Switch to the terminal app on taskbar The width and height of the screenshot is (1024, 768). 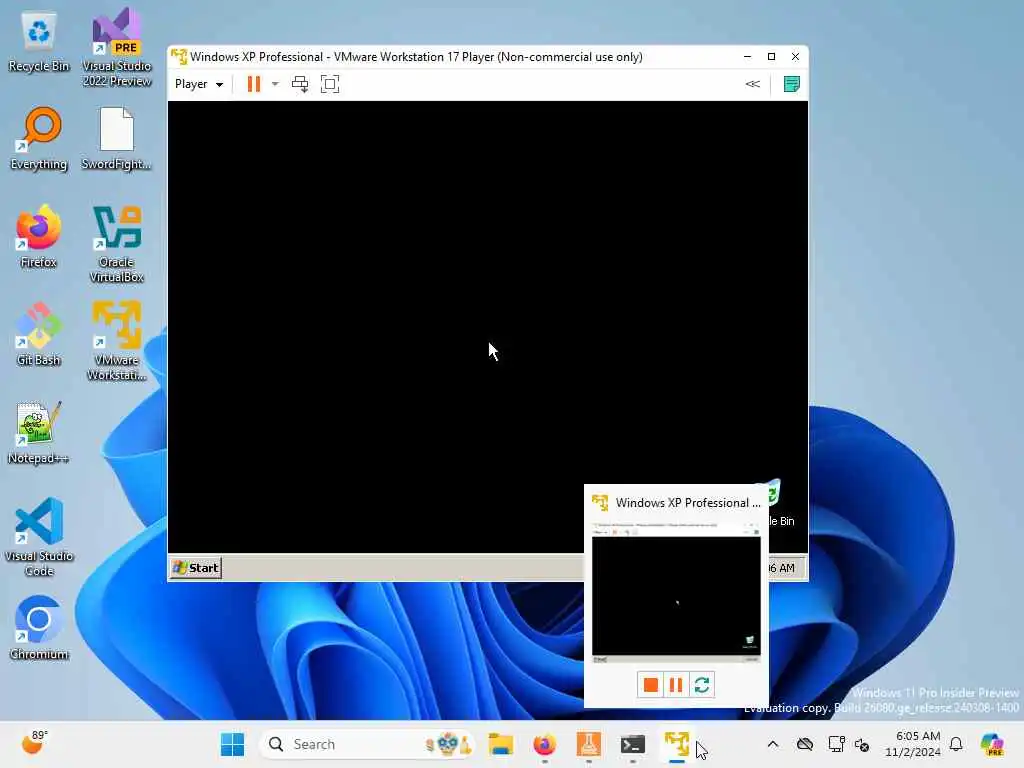[633, 744]
